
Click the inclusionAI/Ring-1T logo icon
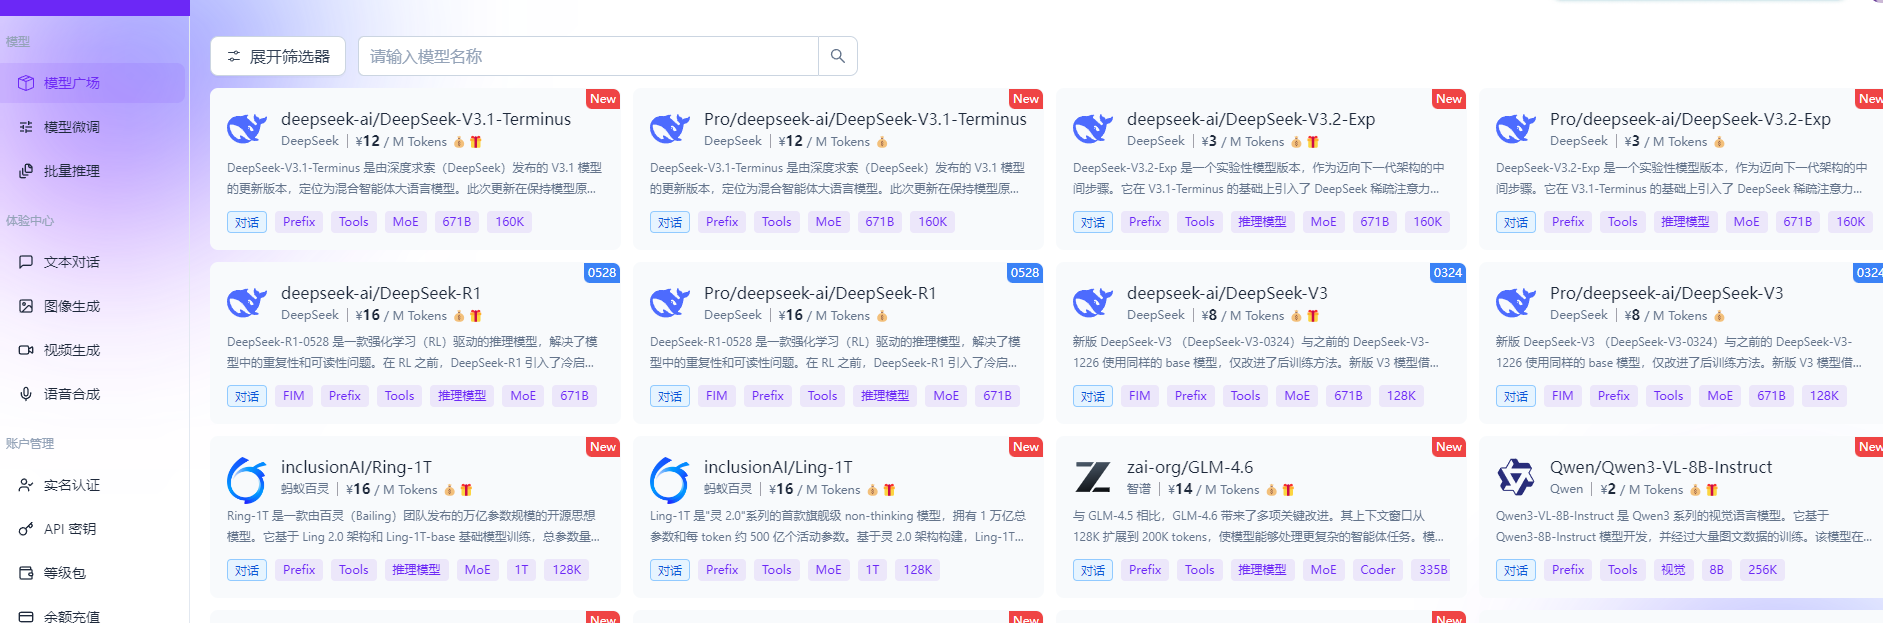click(247, 479)
